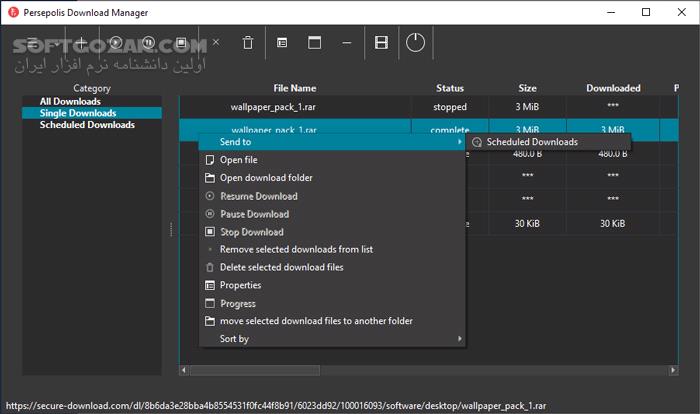700x414 pixels.
Task: Select Scheduled Downloads in Category list
Action: (87, 125)
